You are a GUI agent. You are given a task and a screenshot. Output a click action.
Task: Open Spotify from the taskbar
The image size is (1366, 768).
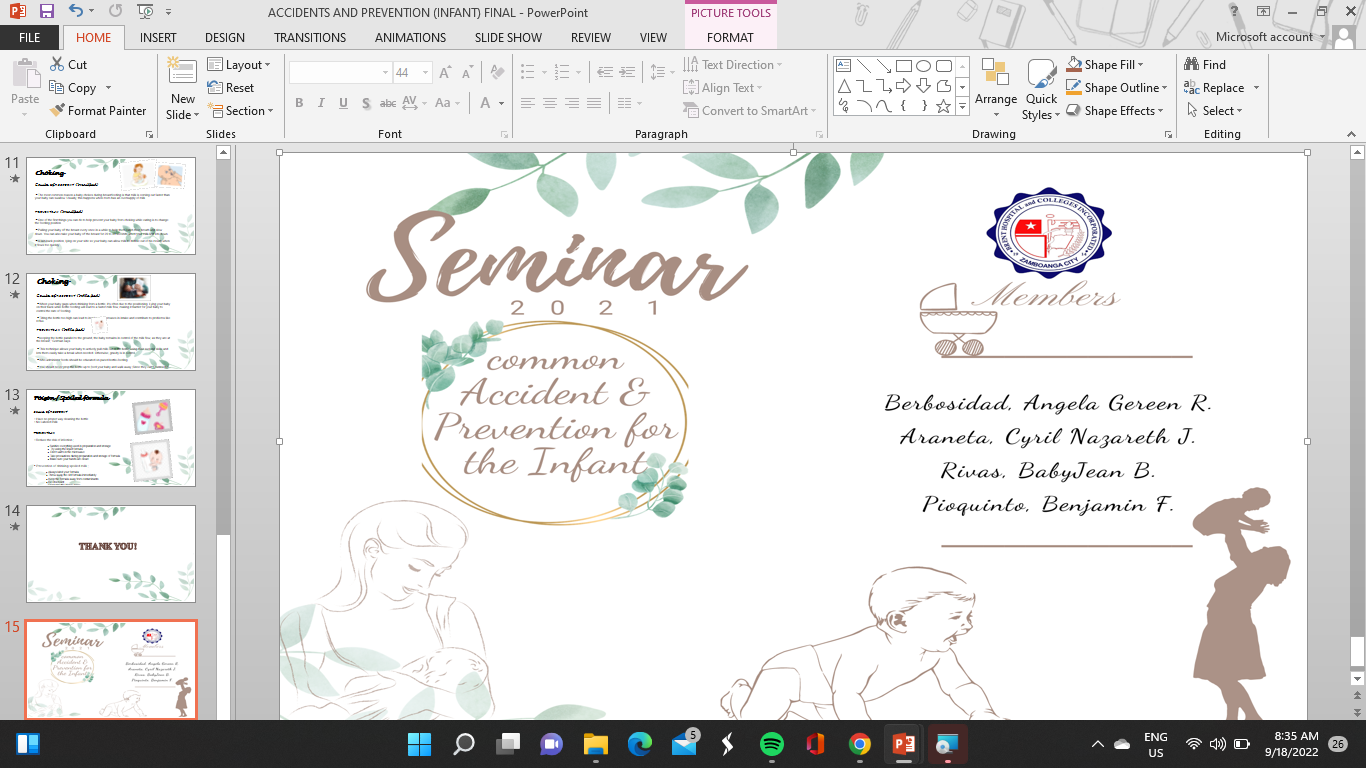771,744
